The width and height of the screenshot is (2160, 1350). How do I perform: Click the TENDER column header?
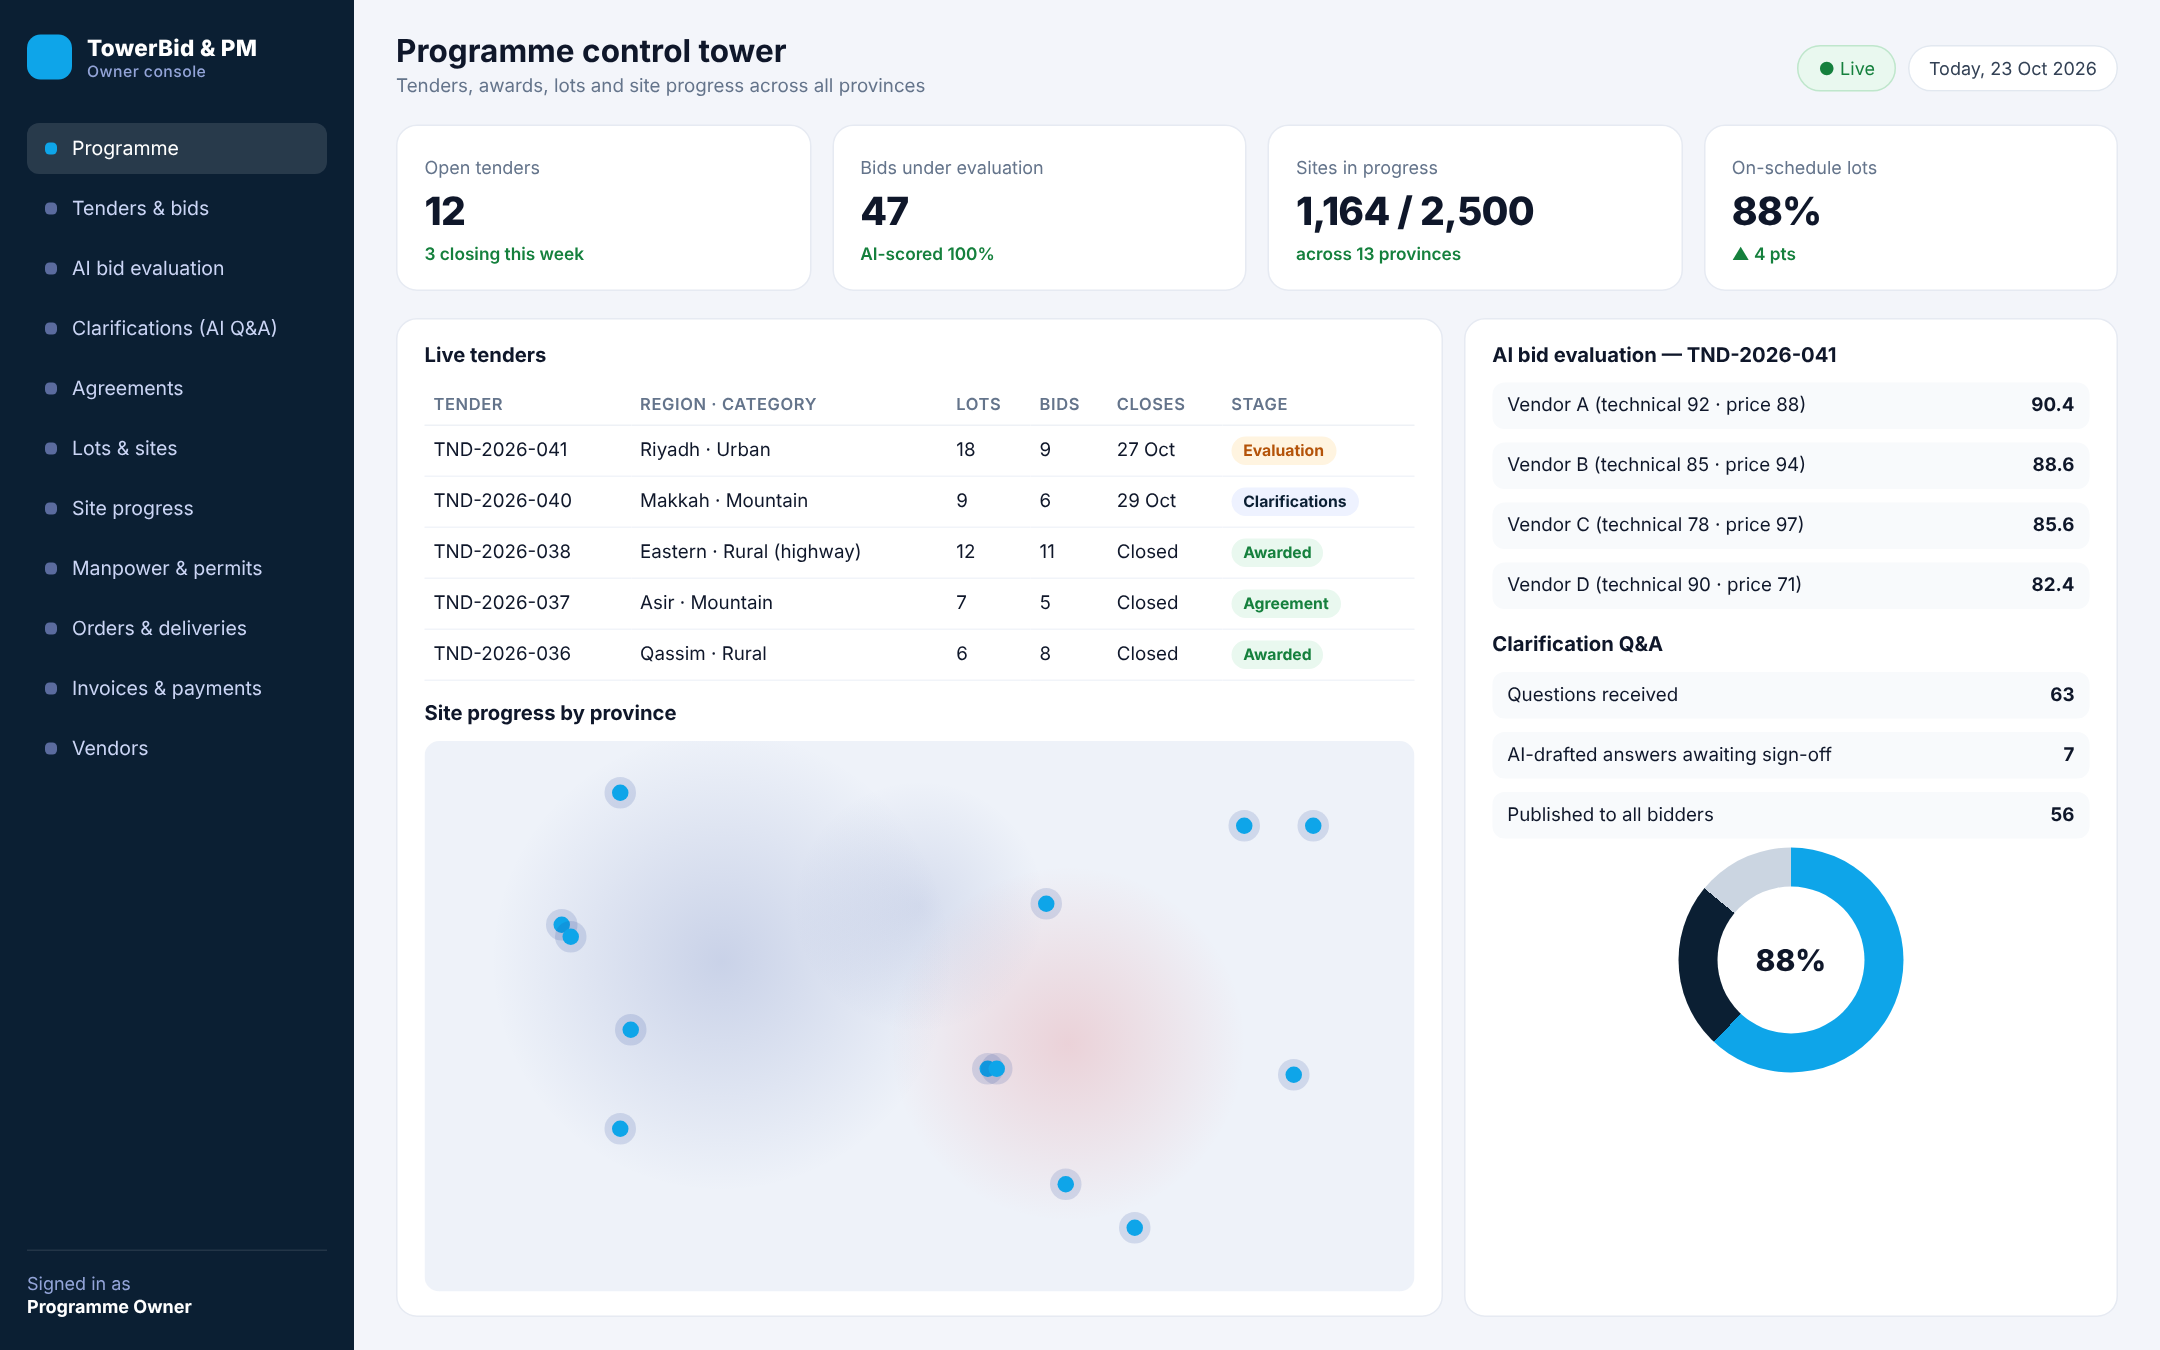point(468,404)
